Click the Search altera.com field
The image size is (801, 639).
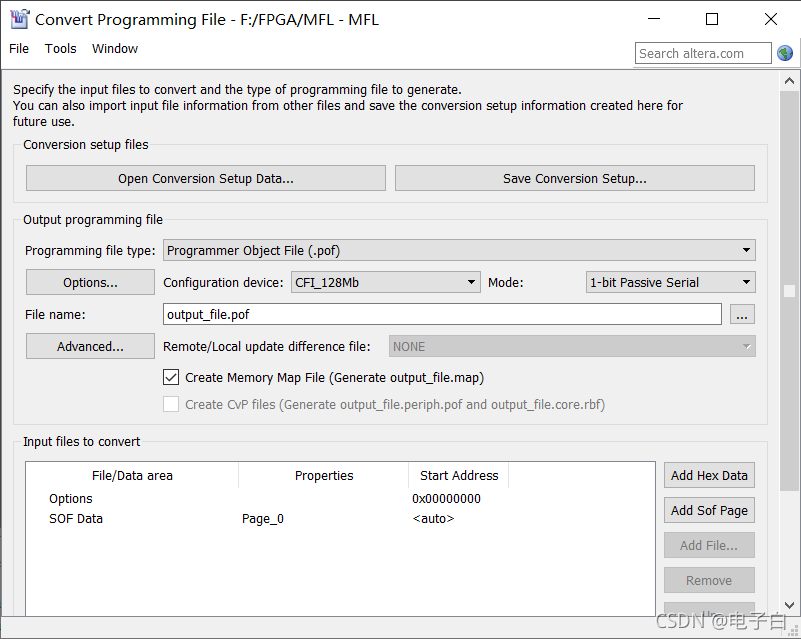703,53
